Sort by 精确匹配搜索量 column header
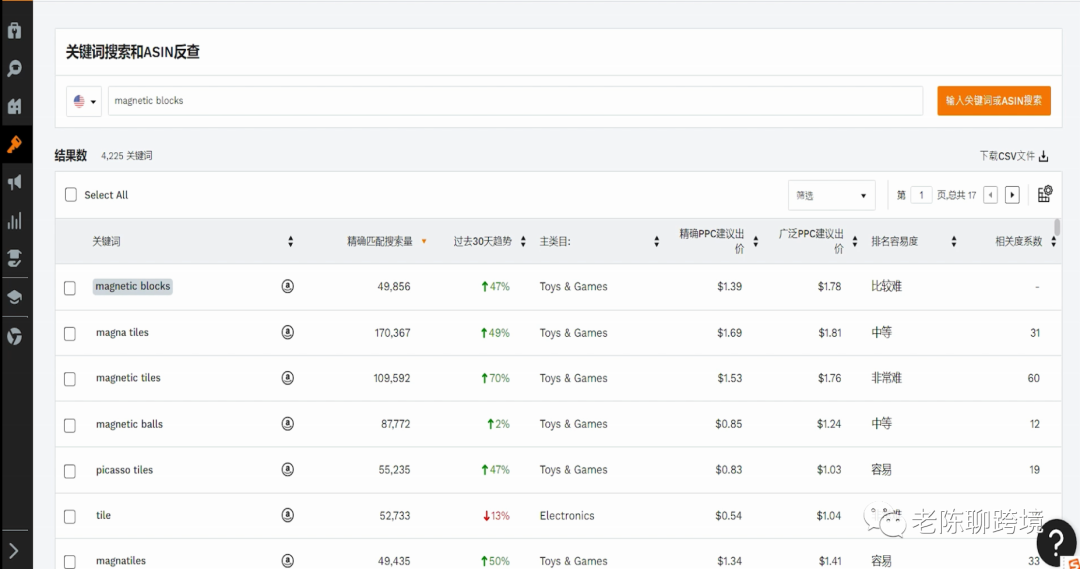Screen dimensions: 1080x569 click(x=380, y=241)
